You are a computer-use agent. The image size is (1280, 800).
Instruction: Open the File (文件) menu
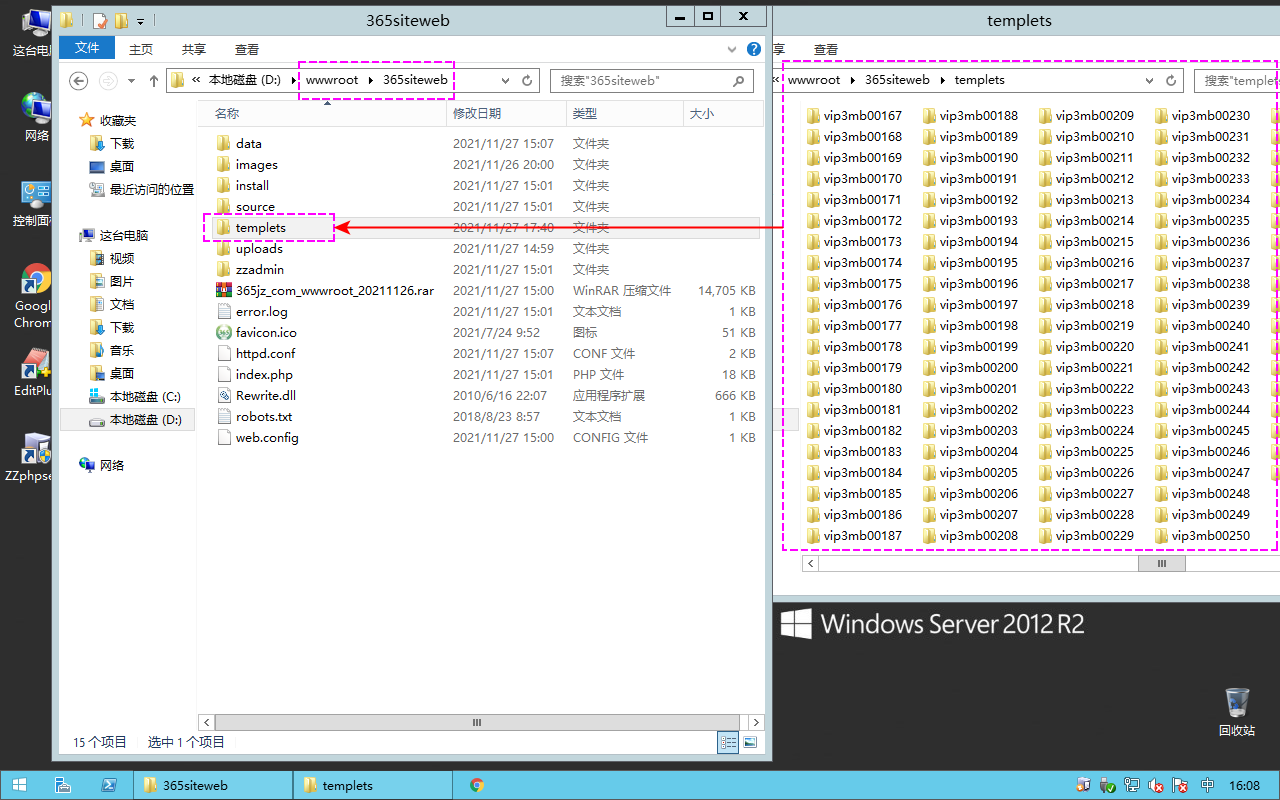tap(87, 48)
